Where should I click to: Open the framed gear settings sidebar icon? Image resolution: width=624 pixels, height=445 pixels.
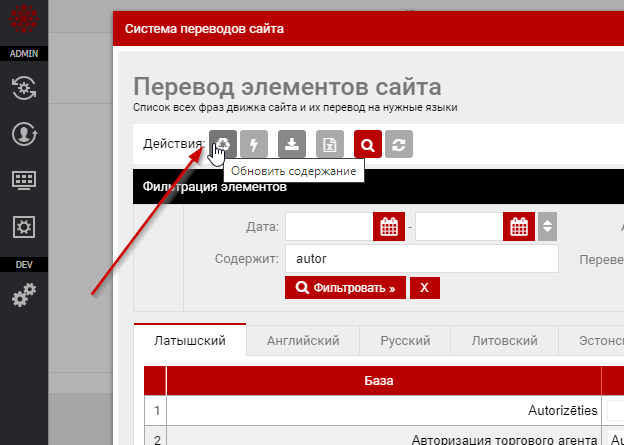[24, 227]
